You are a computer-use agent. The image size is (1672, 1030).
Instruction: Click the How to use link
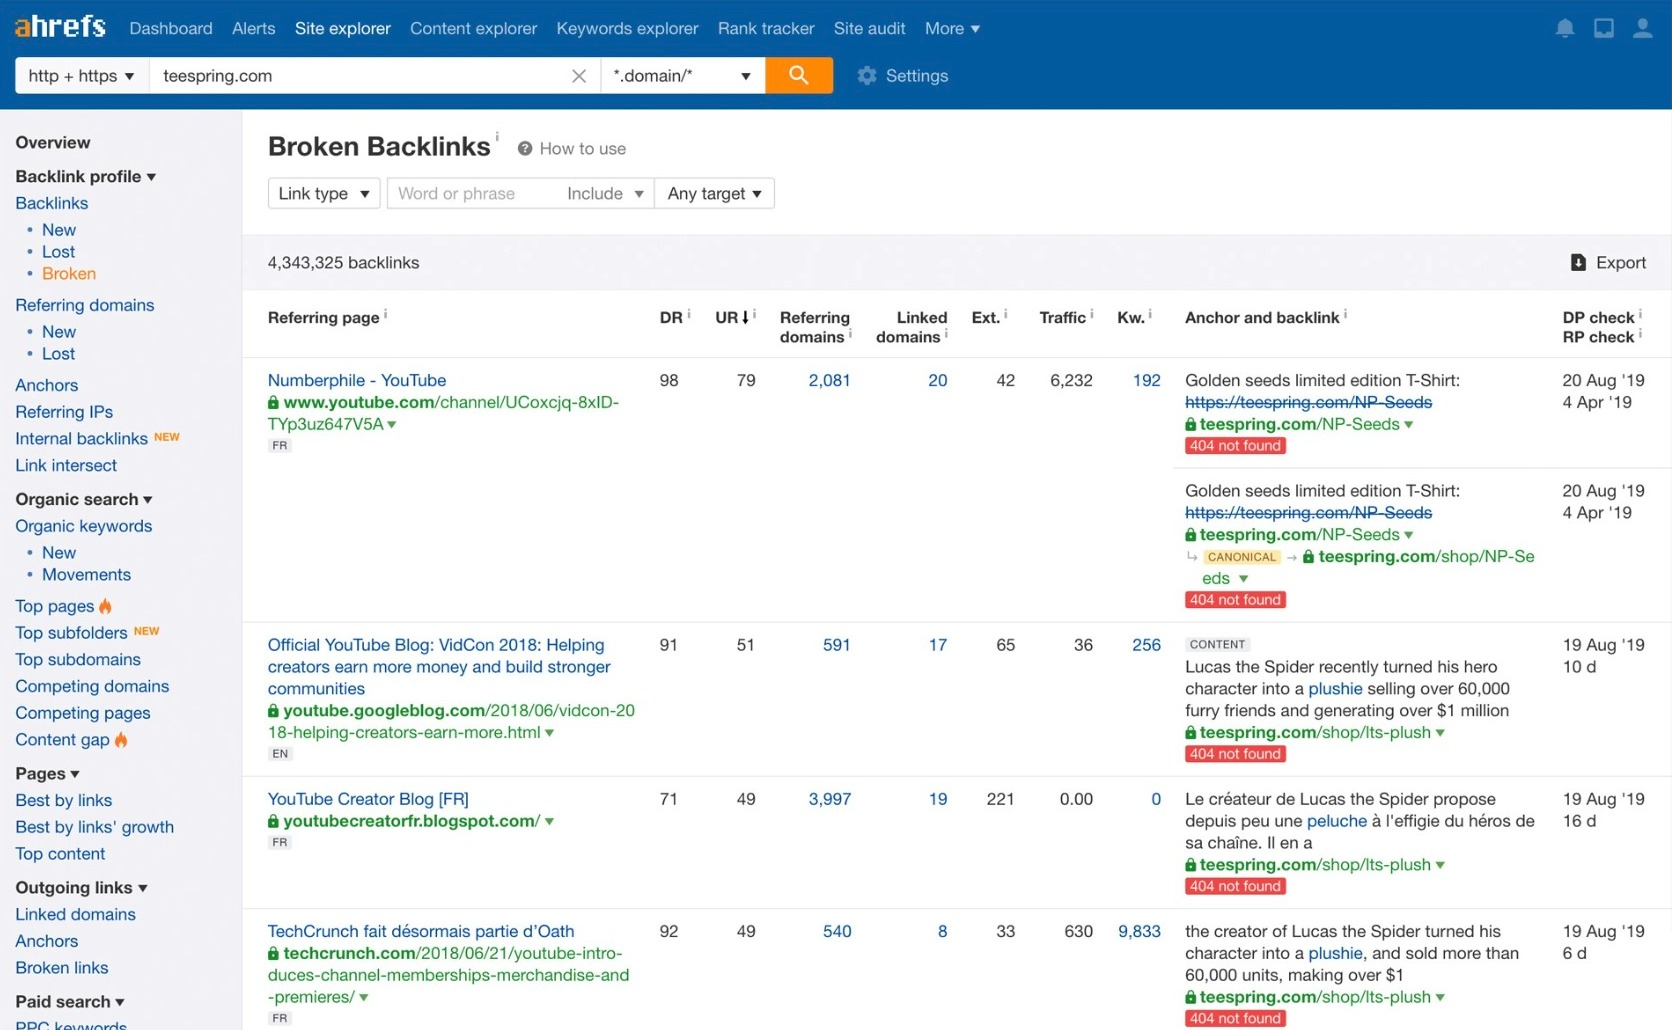click(583, 149)
